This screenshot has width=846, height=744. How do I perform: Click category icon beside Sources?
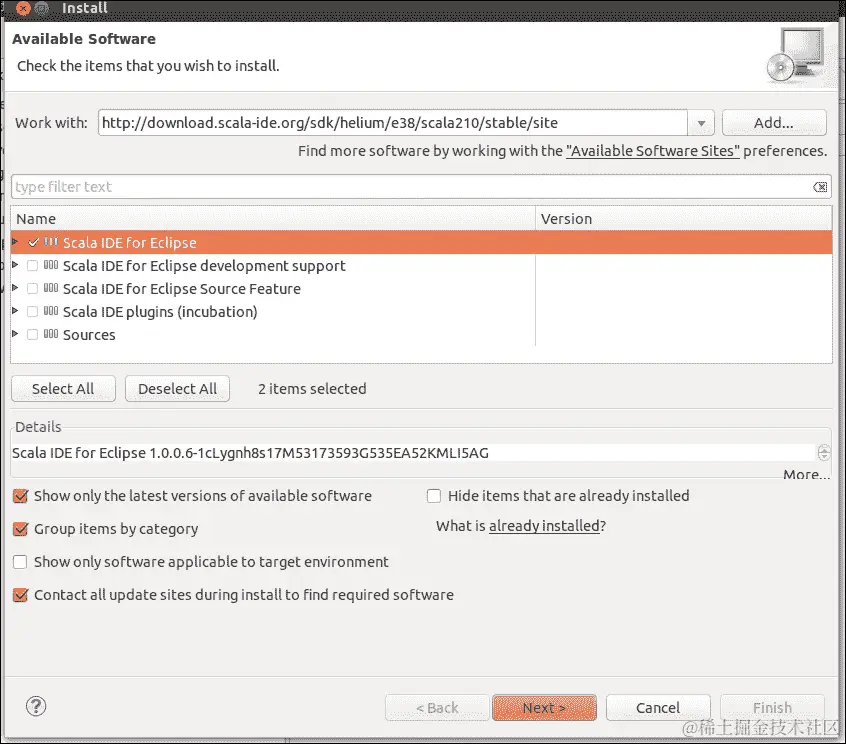tap(51, 335)
